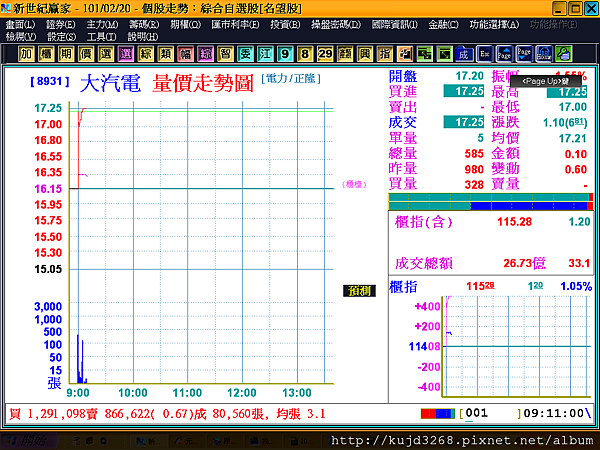The image size is (600, 450).
Task: Click the 預測 button
Action: point(359,291)
